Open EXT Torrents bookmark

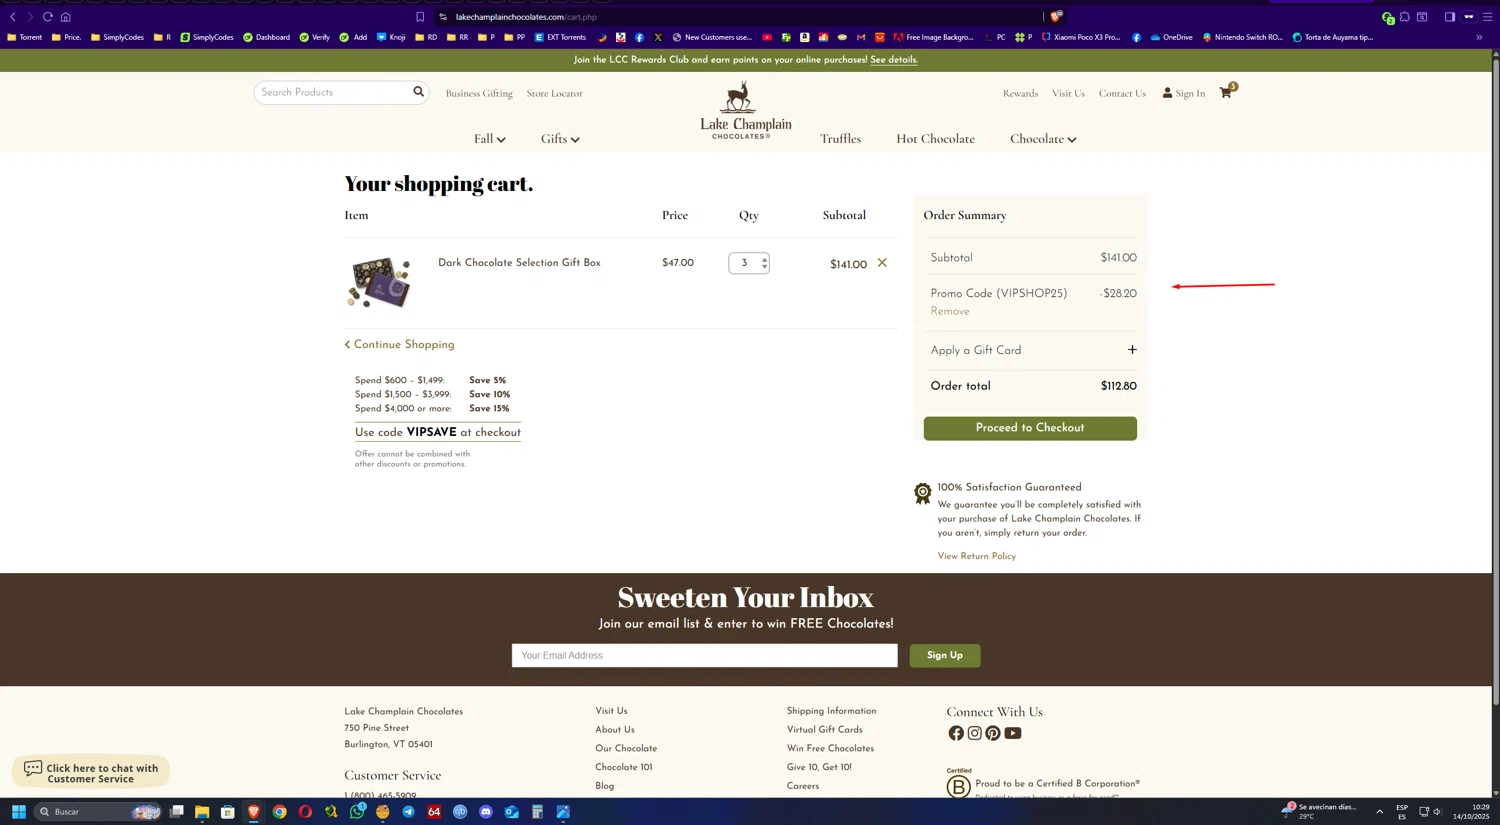click(560, 37)
